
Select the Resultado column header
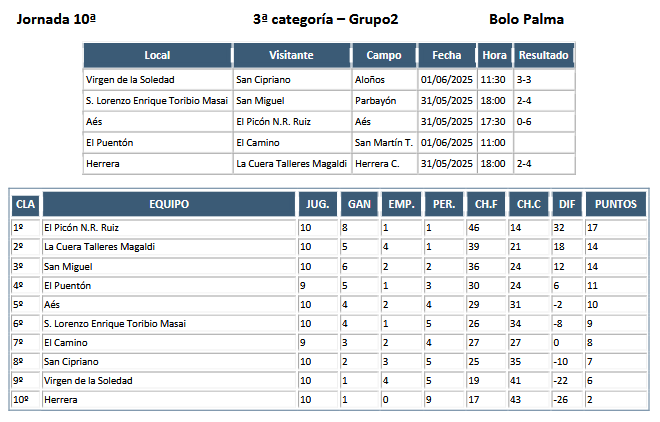543,55
